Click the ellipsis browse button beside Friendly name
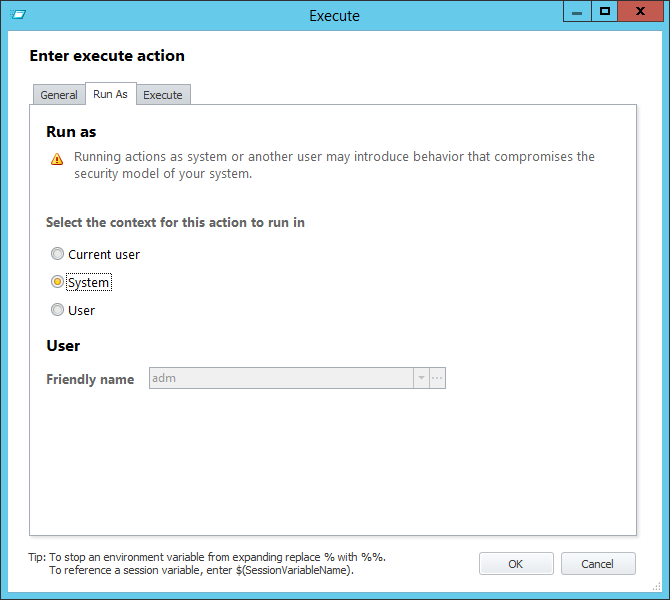This screenshot has height=600, width=670. (437, 378)
